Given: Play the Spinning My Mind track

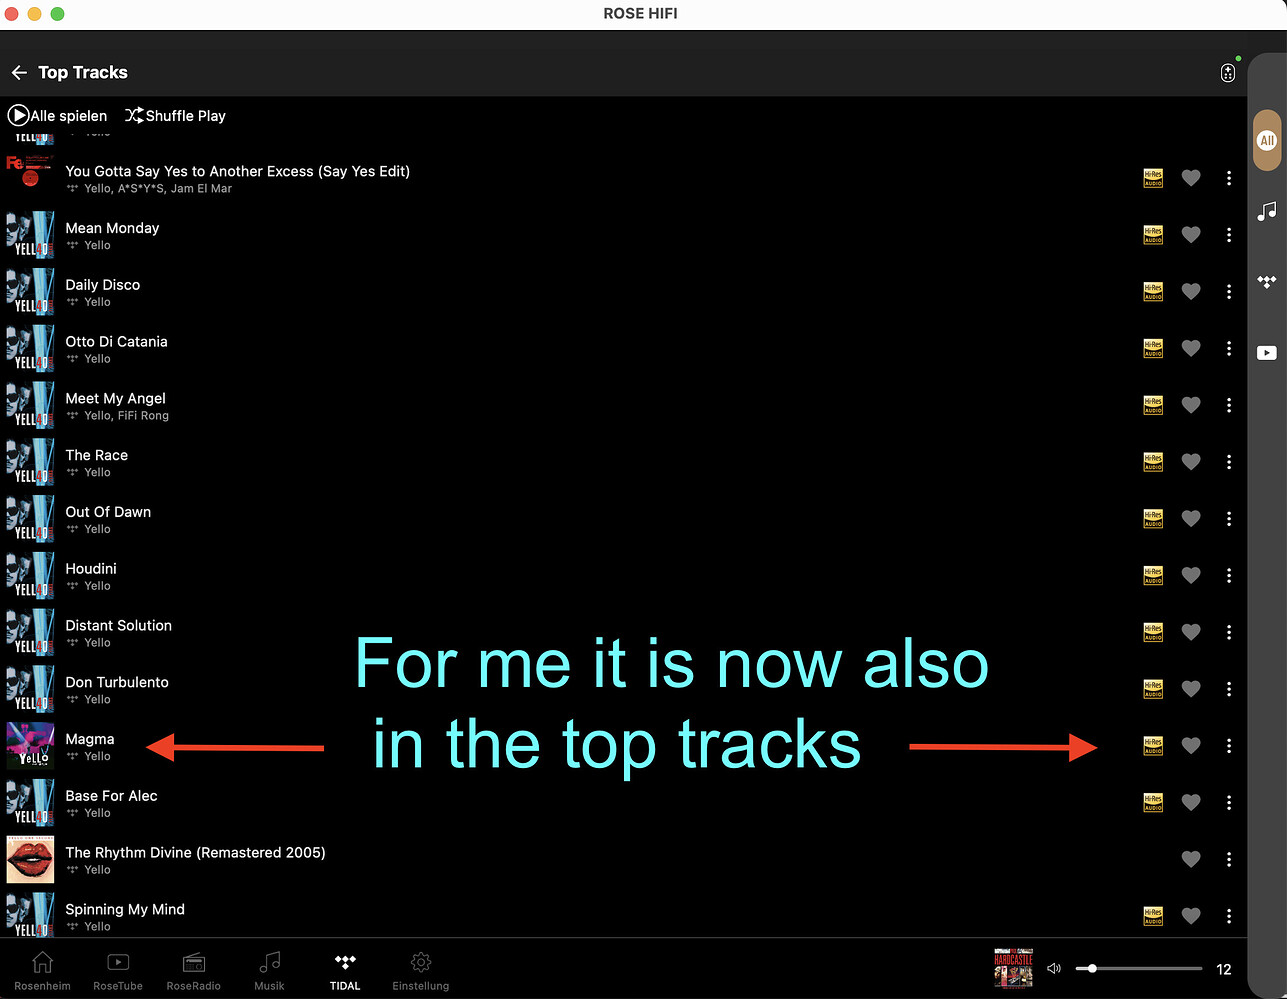Looking at the screenshot, I should coord(125,910).
